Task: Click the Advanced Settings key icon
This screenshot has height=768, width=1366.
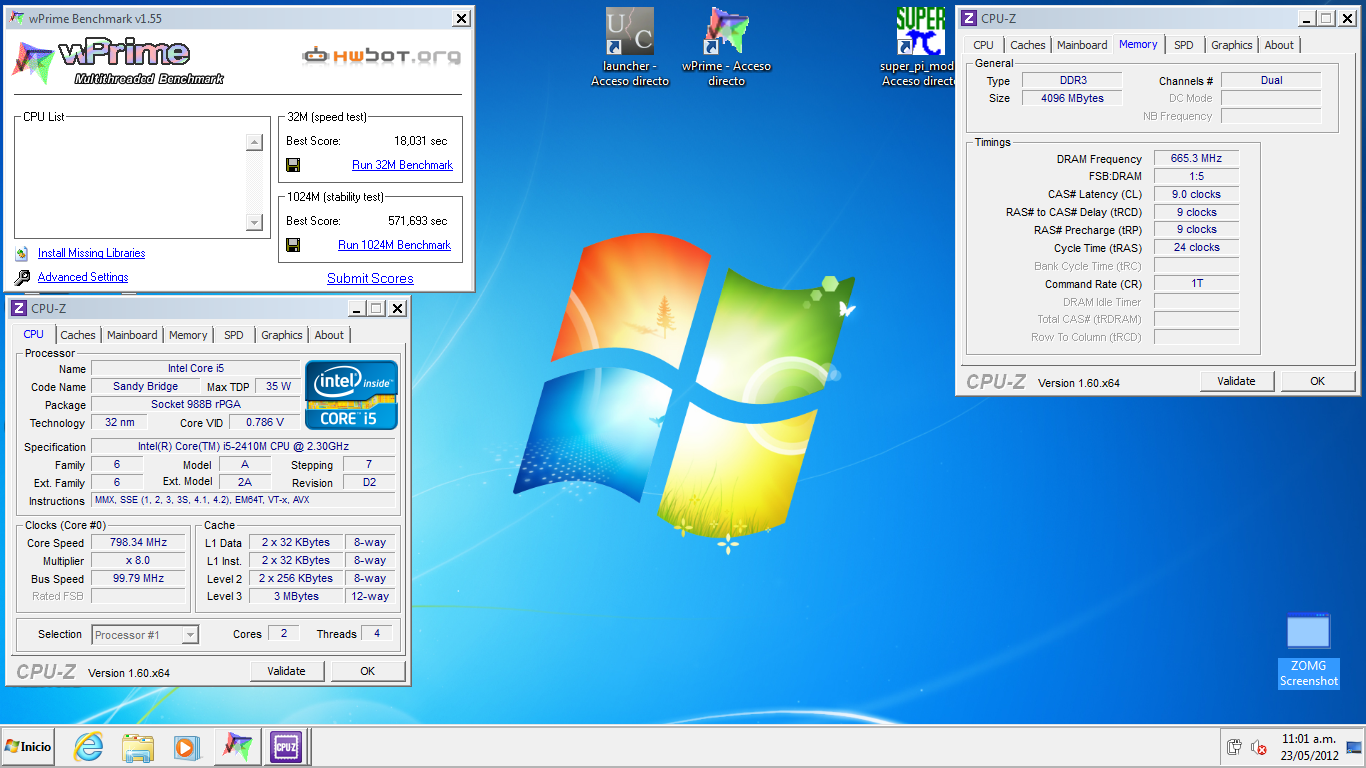Action: point(22,278)
